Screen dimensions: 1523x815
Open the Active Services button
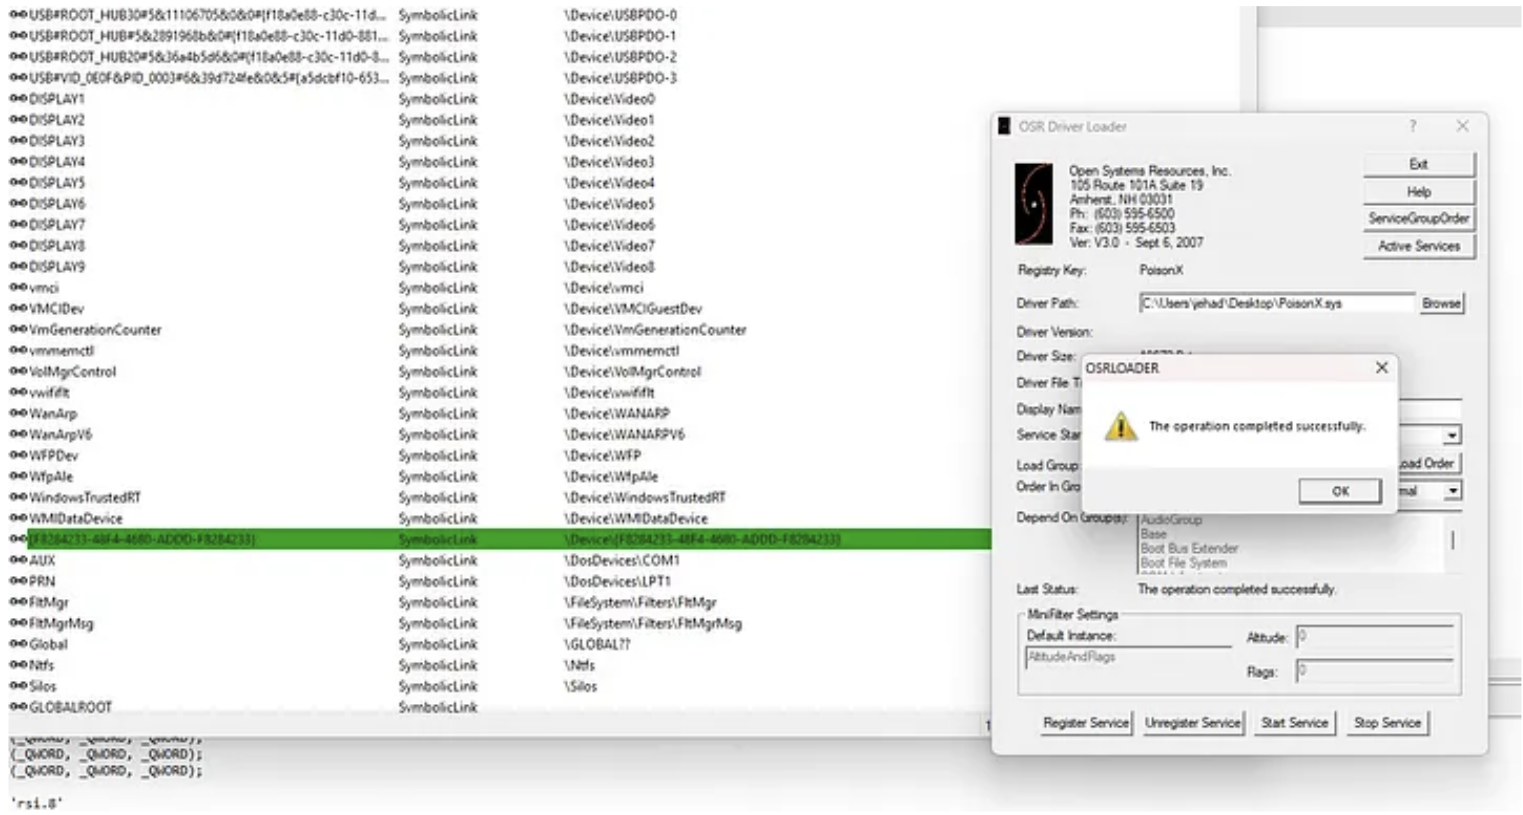[x=1418, y=246]
